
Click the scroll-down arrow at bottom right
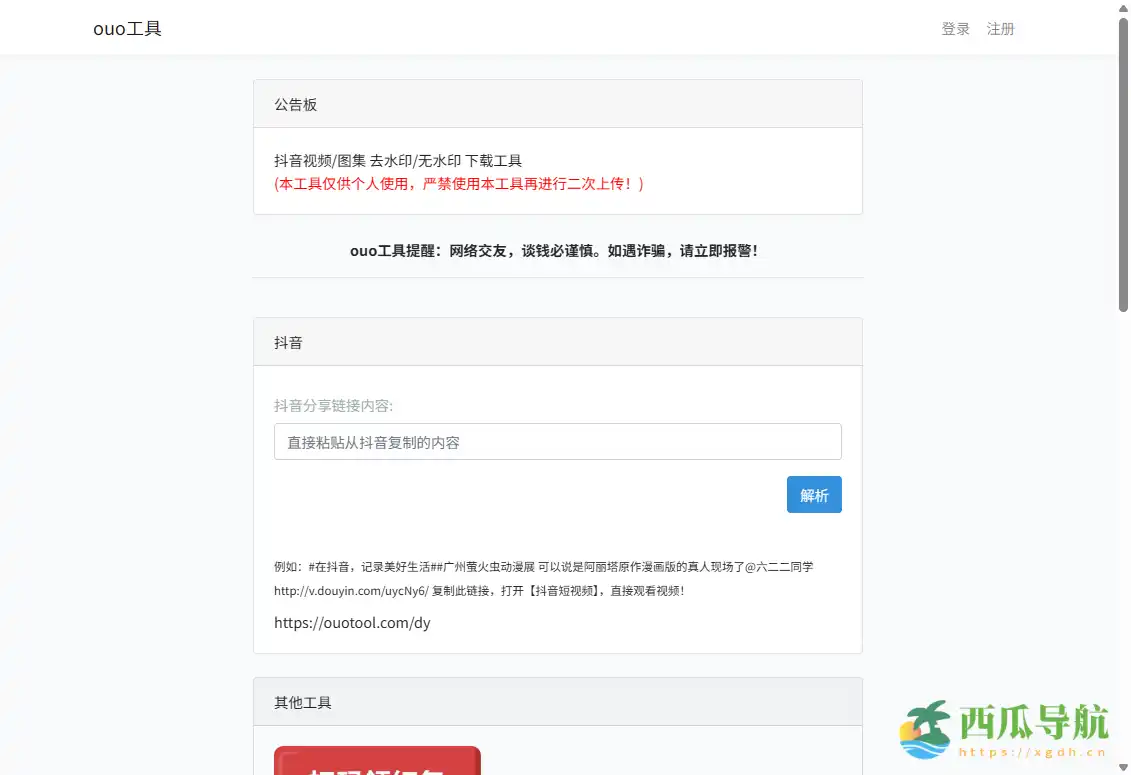[x=1122, y=765]
